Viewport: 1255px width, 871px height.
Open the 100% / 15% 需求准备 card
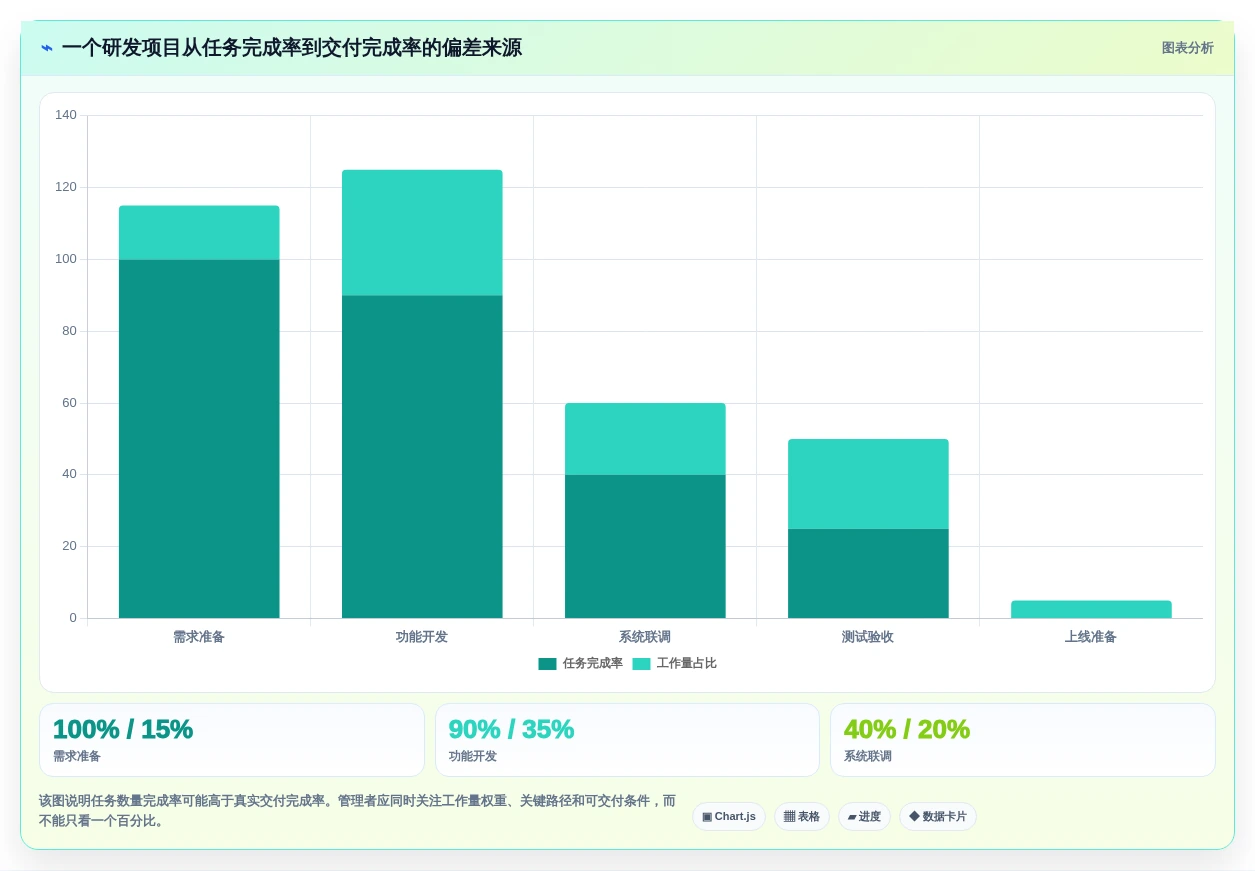(x=232, y=740)
